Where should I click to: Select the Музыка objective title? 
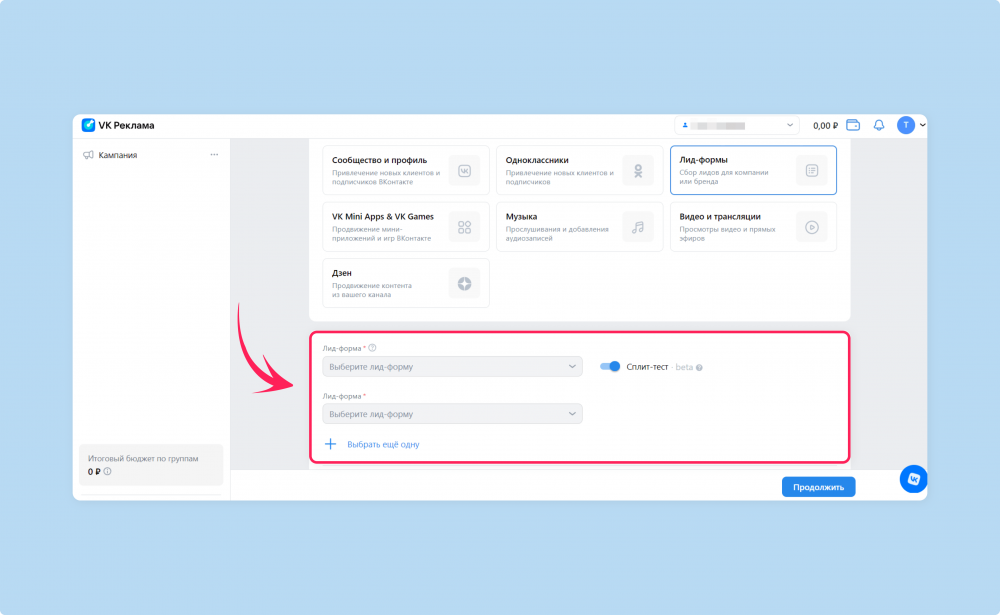(x=521, y=216)
